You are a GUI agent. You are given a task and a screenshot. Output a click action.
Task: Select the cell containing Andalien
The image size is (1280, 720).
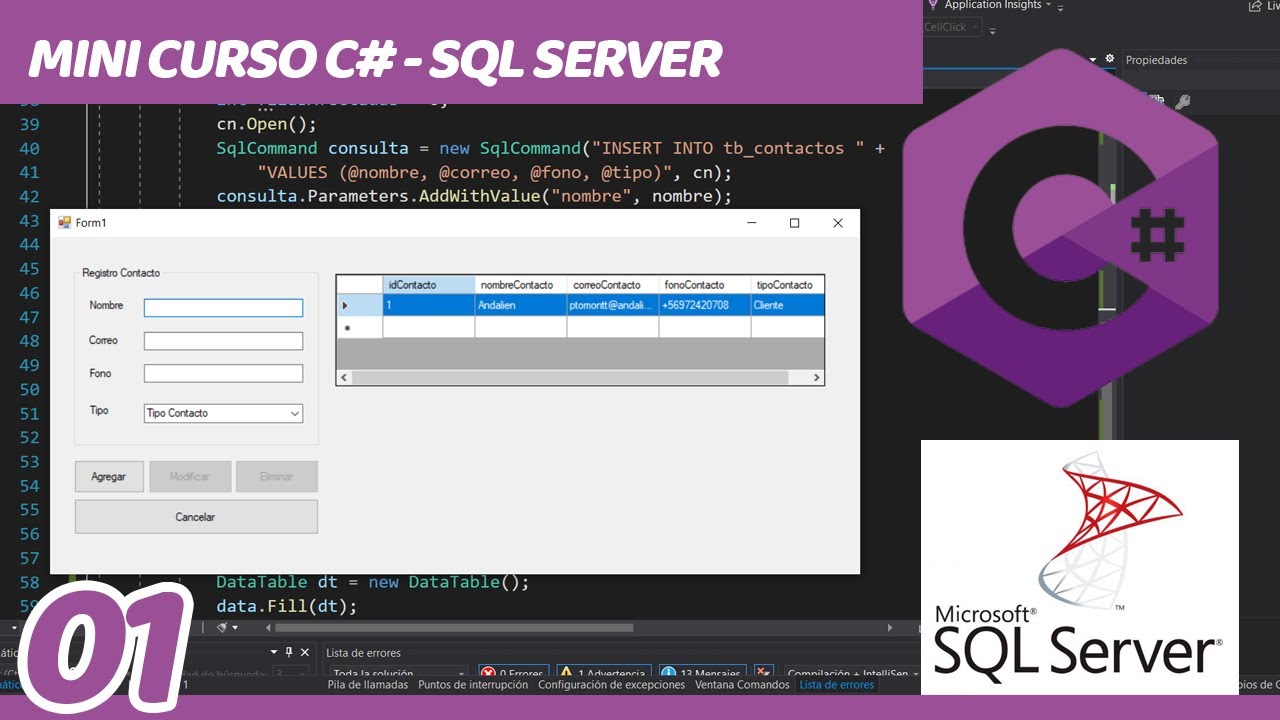coord(521,305)
